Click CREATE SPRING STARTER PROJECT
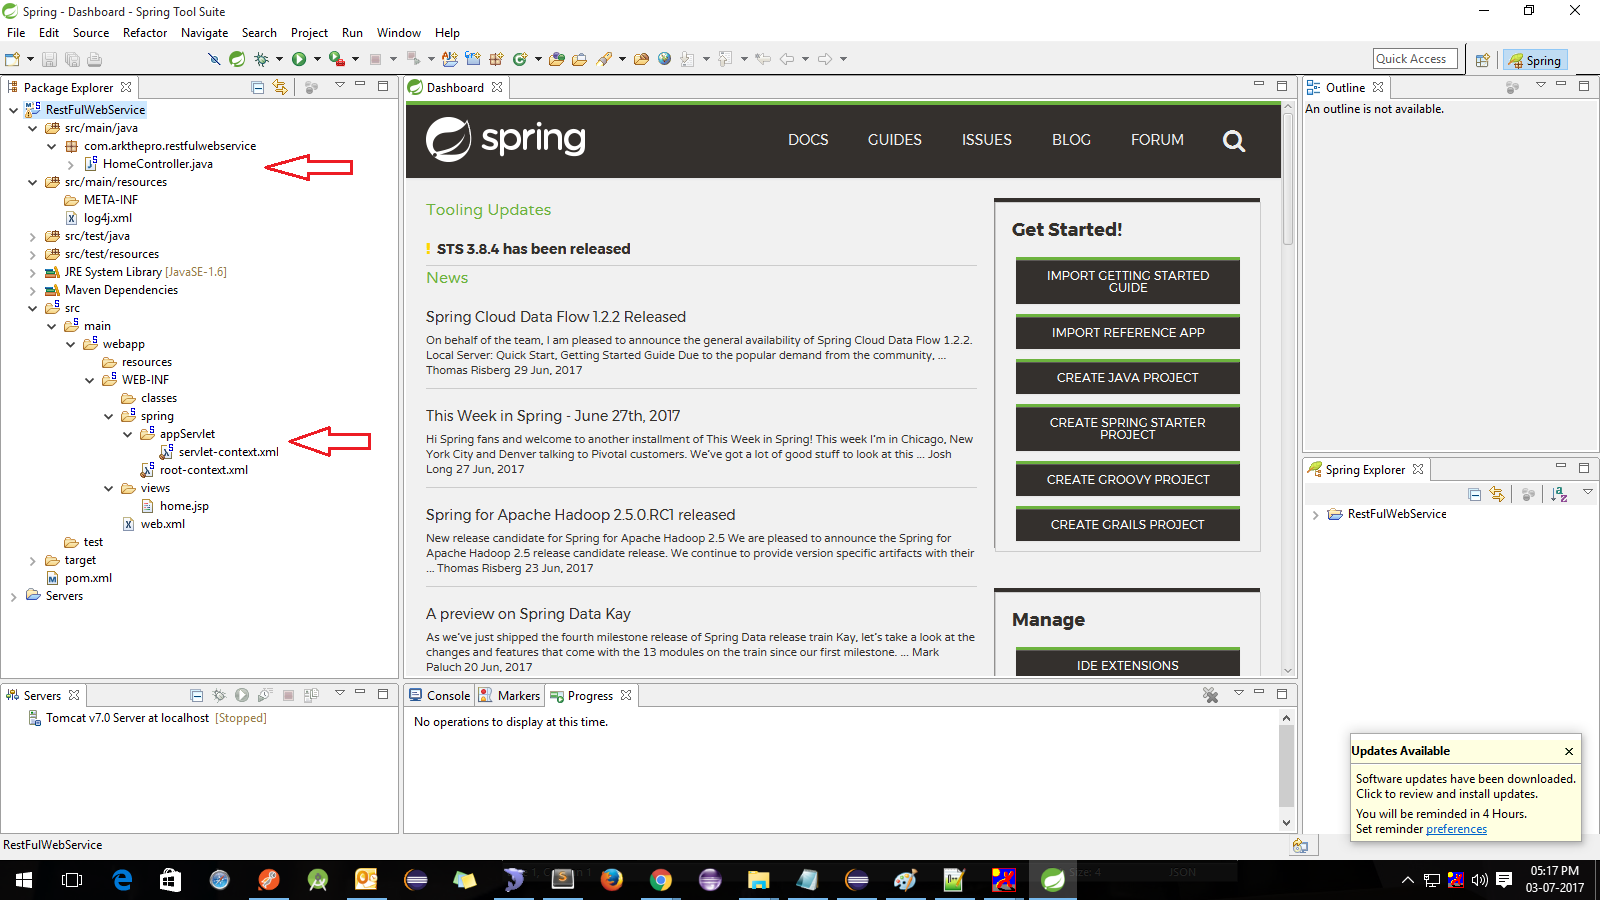This screenshot has width=1600, height=900. coord(1127,428)
